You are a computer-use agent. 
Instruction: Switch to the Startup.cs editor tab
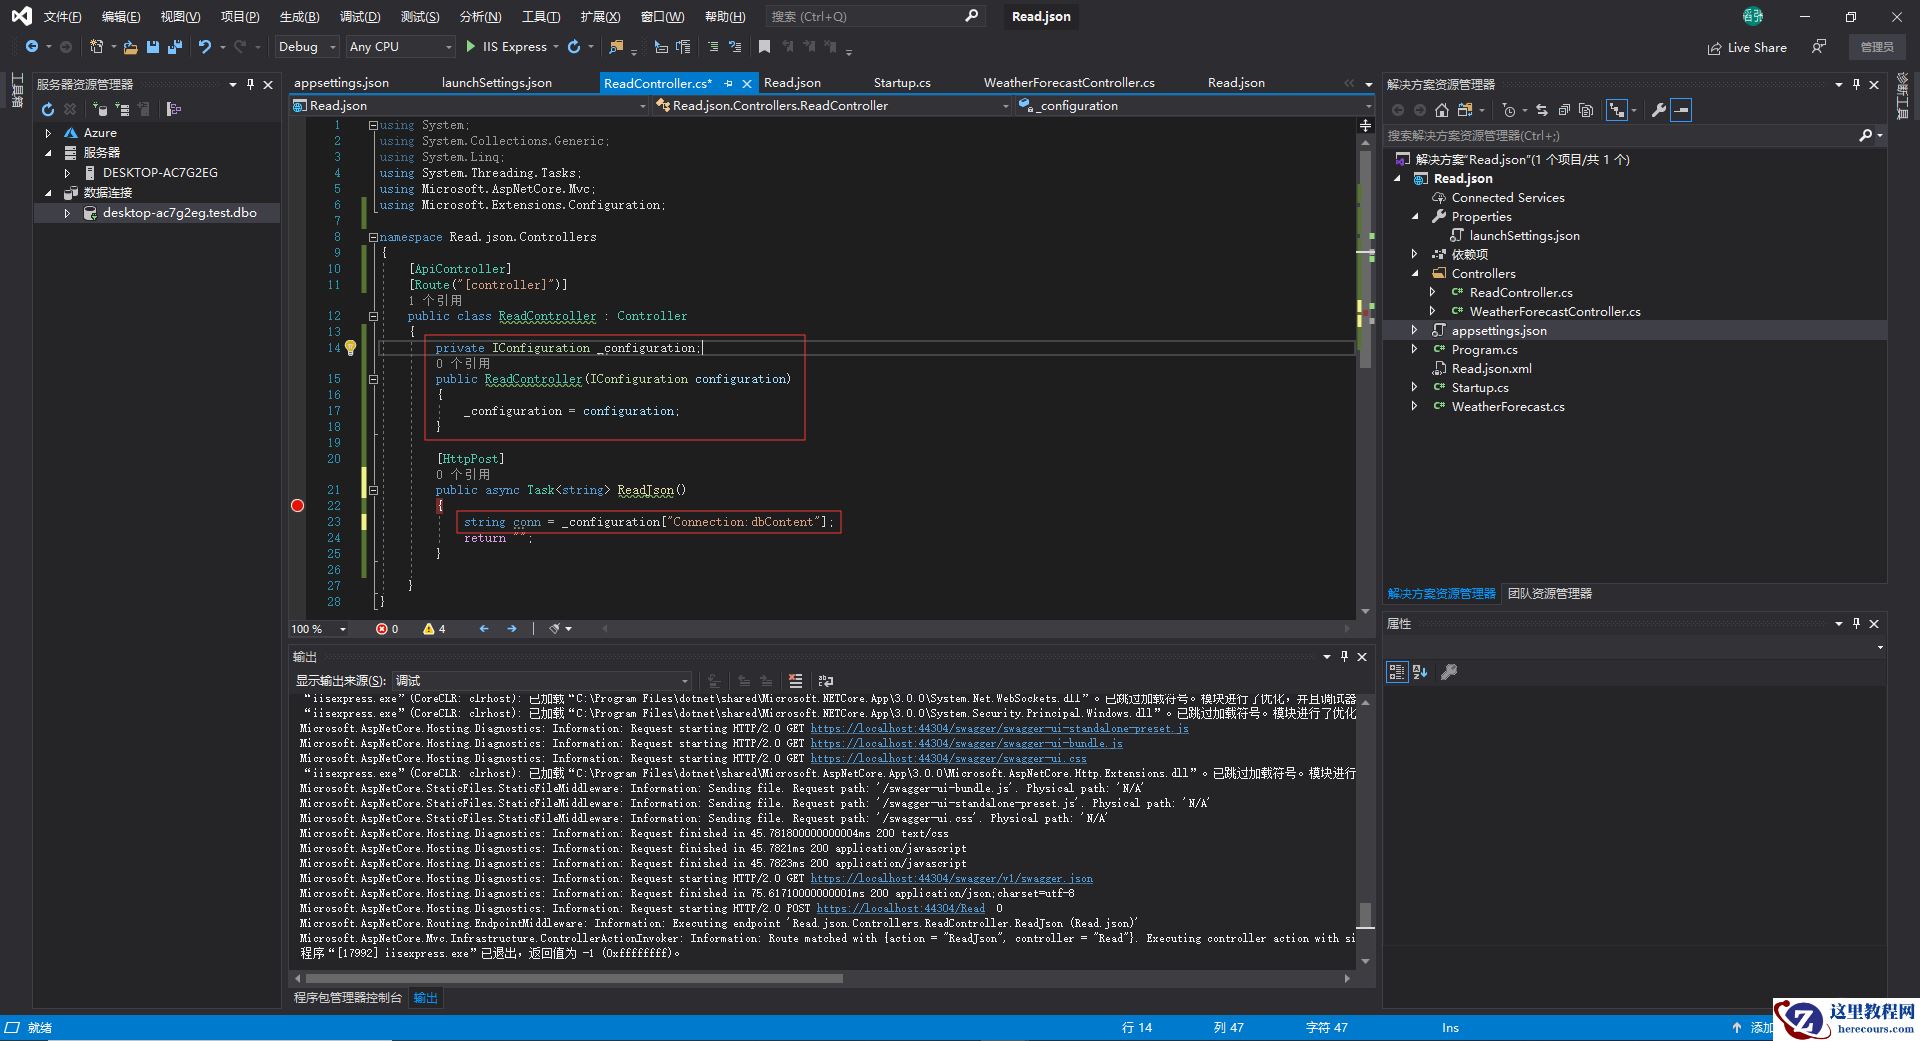pos(901,83)
